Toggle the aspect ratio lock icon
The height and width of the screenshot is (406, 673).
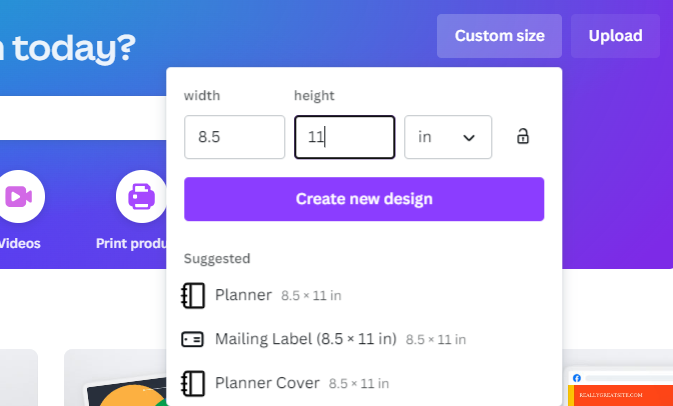pos(522,136)
